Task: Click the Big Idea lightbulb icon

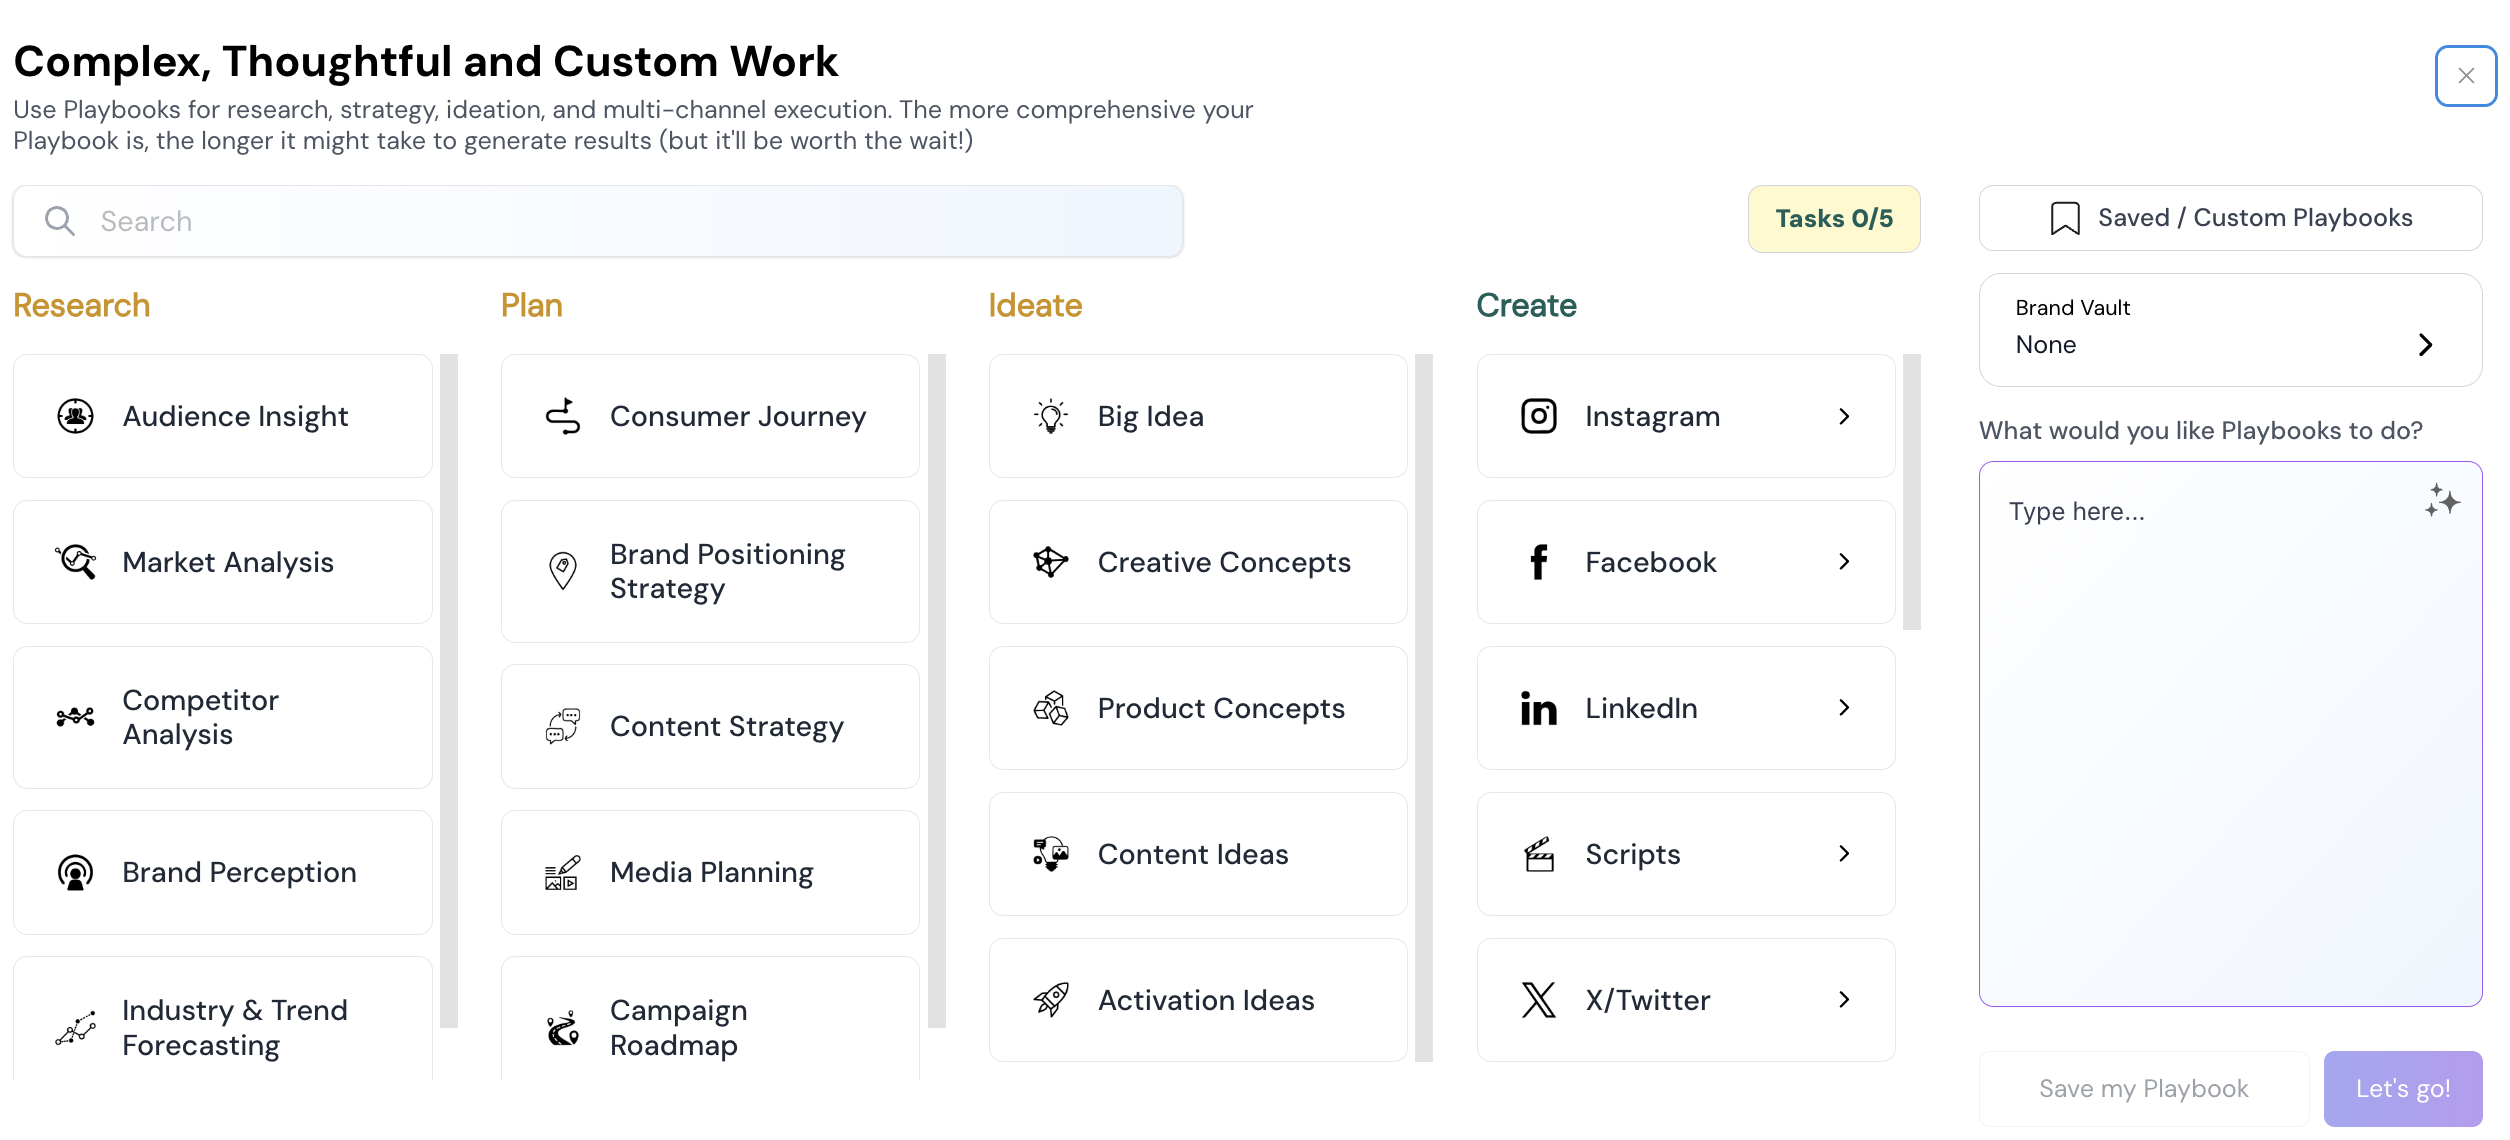Action: pyautogui.click(x=1050, y=416)
